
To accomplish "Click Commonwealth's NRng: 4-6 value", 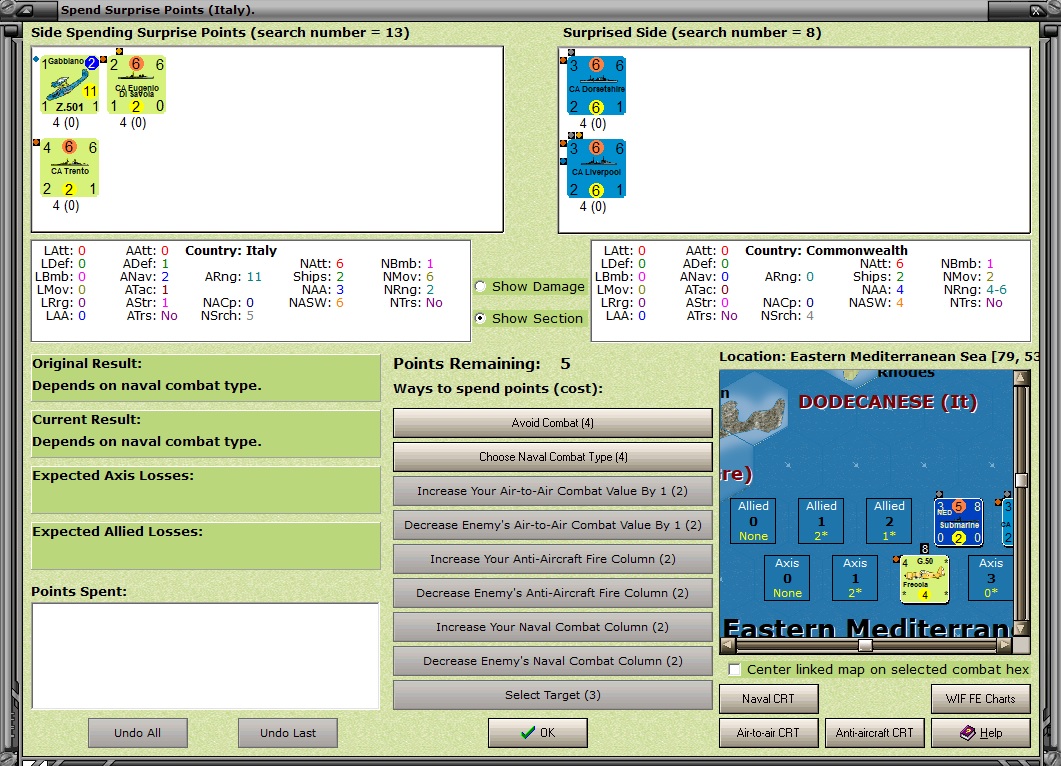I will point(995,290).
